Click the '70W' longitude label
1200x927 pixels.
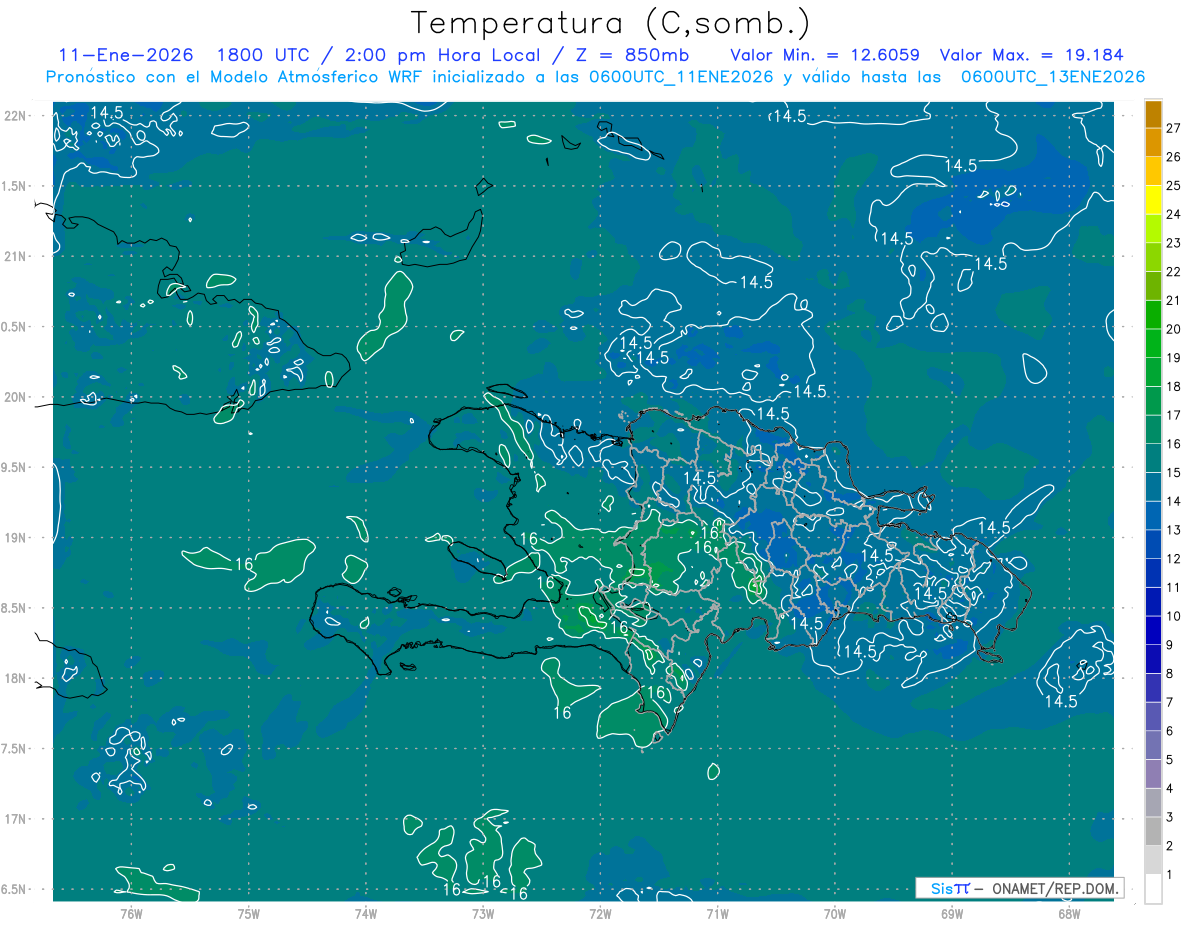coord(834,913)
